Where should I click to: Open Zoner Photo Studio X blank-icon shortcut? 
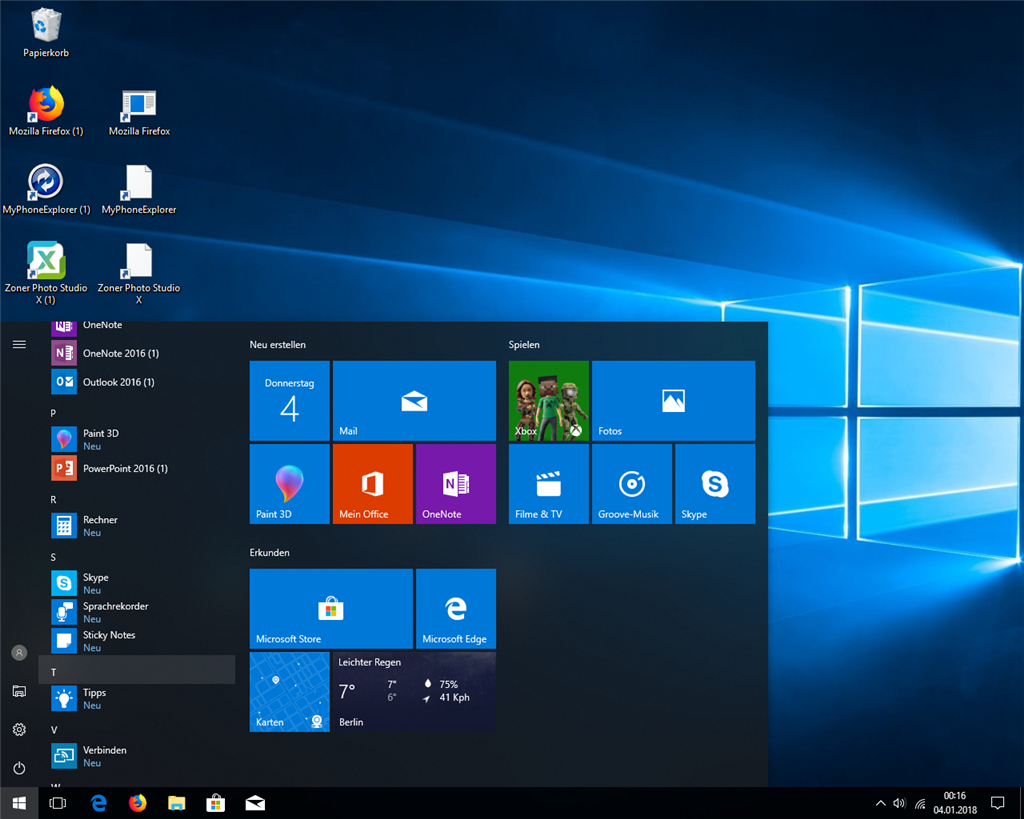(x=138, y=273)
